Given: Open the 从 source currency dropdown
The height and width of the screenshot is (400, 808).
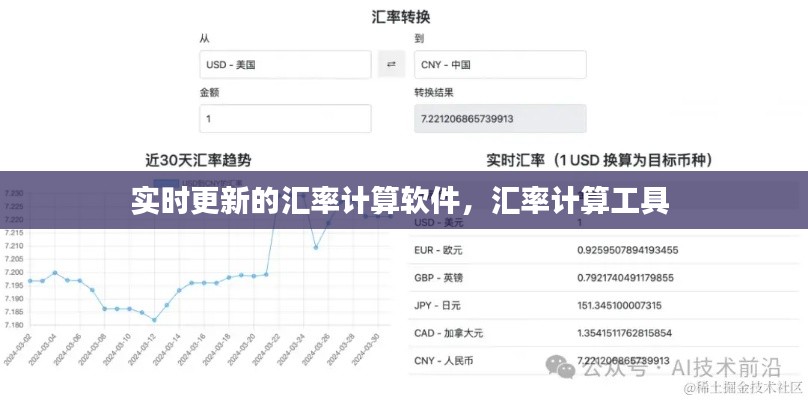Looking at the screenshot, I should [285, 65].
